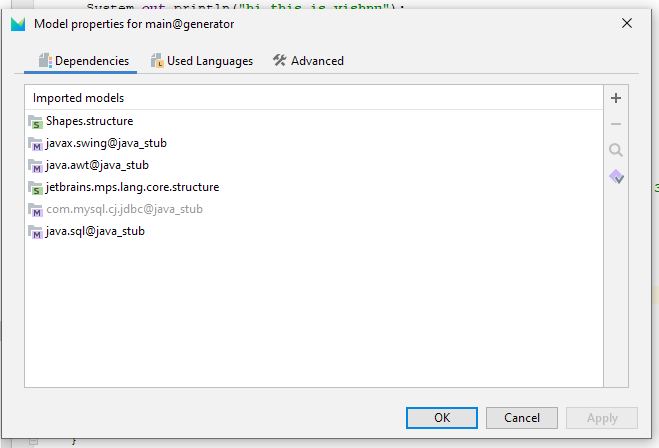This screenshot has width=659, height=448.
Task: Select the java.awt@java_stub entry
Action: pos(97,165)
